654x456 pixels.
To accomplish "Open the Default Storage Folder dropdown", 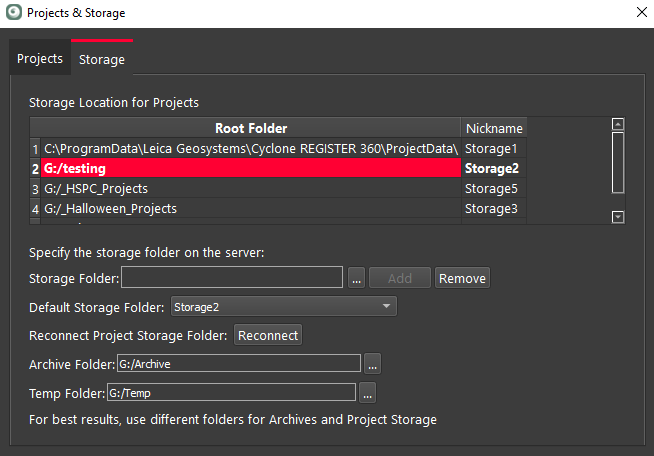I will 284,307.
